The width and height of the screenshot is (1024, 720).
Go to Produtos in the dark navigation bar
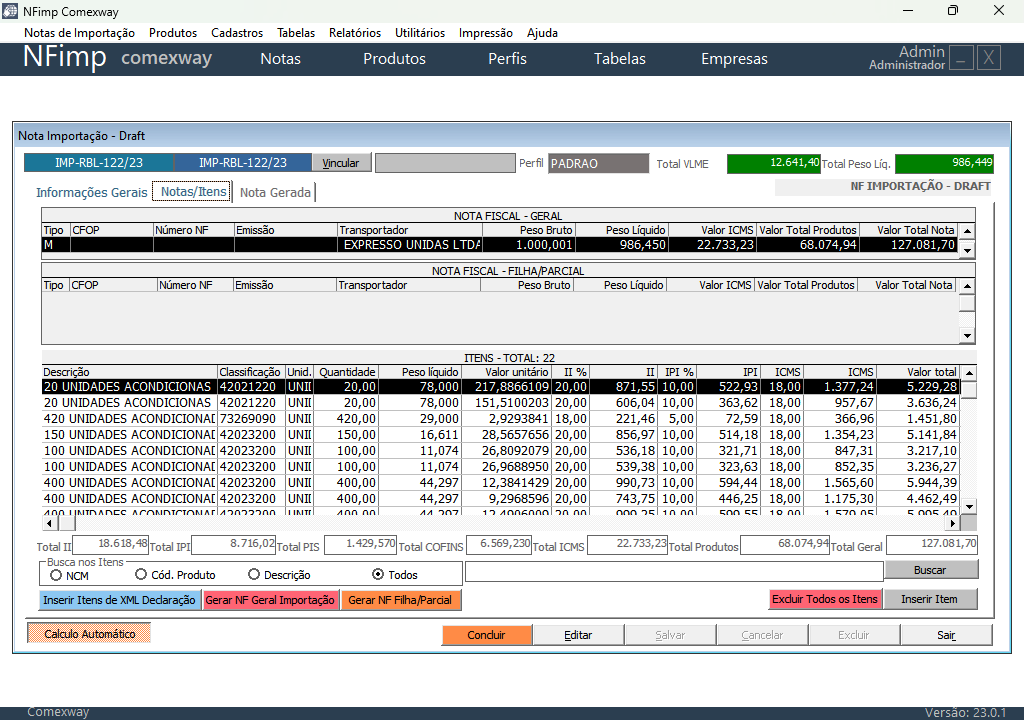coord(394,59)
